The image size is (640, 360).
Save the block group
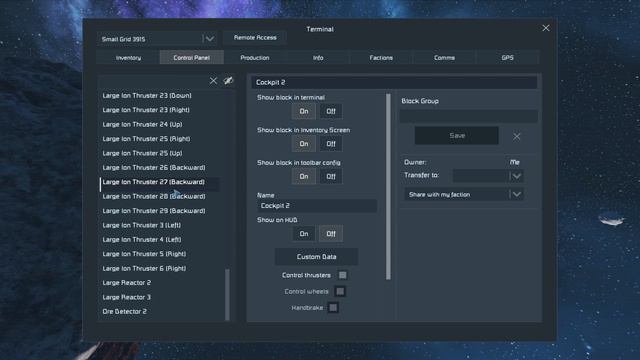click(x=457, y=136)
